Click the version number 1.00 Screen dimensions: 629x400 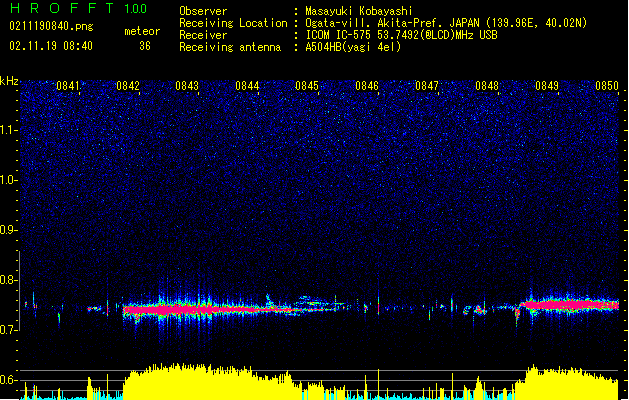(x=136, y=9)
